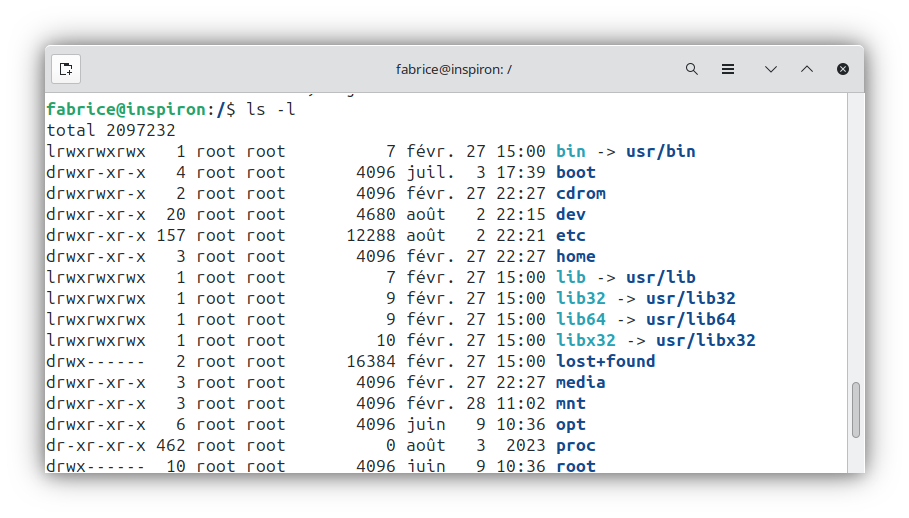Click the media directory entry
The height and width of the screenshot is (518, 909).
pos(581,382)
